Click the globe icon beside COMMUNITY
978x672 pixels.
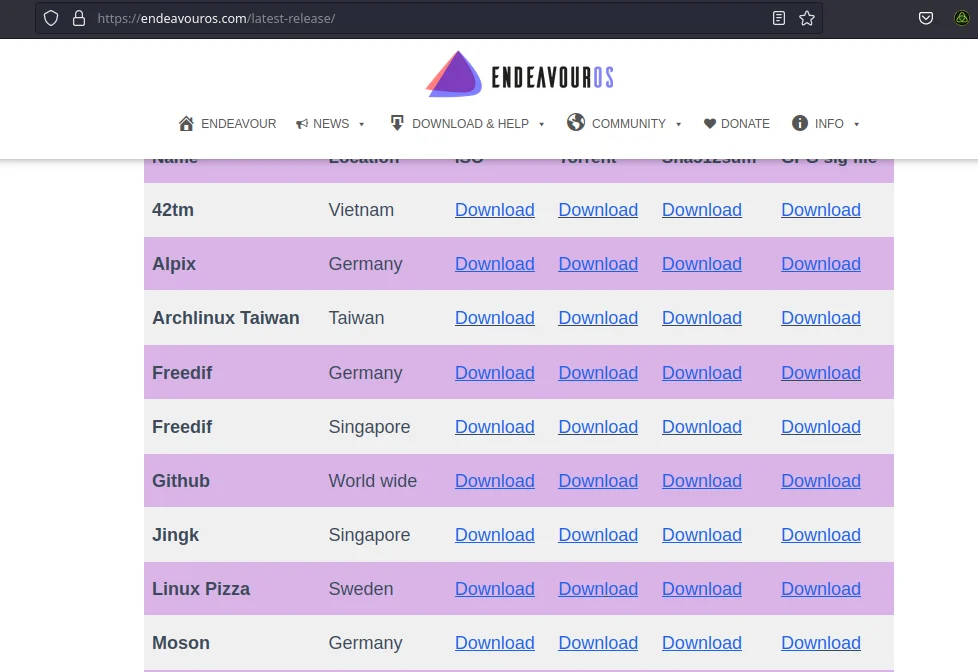pos(576,122)
